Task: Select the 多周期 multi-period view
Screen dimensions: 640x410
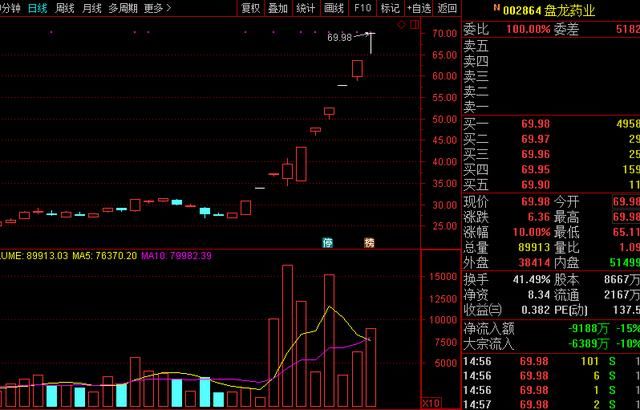Action: point(123,8)
